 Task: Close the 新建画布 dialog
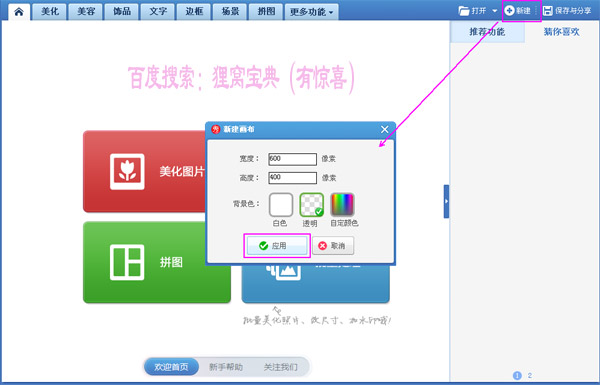click(x=385, y=129)
